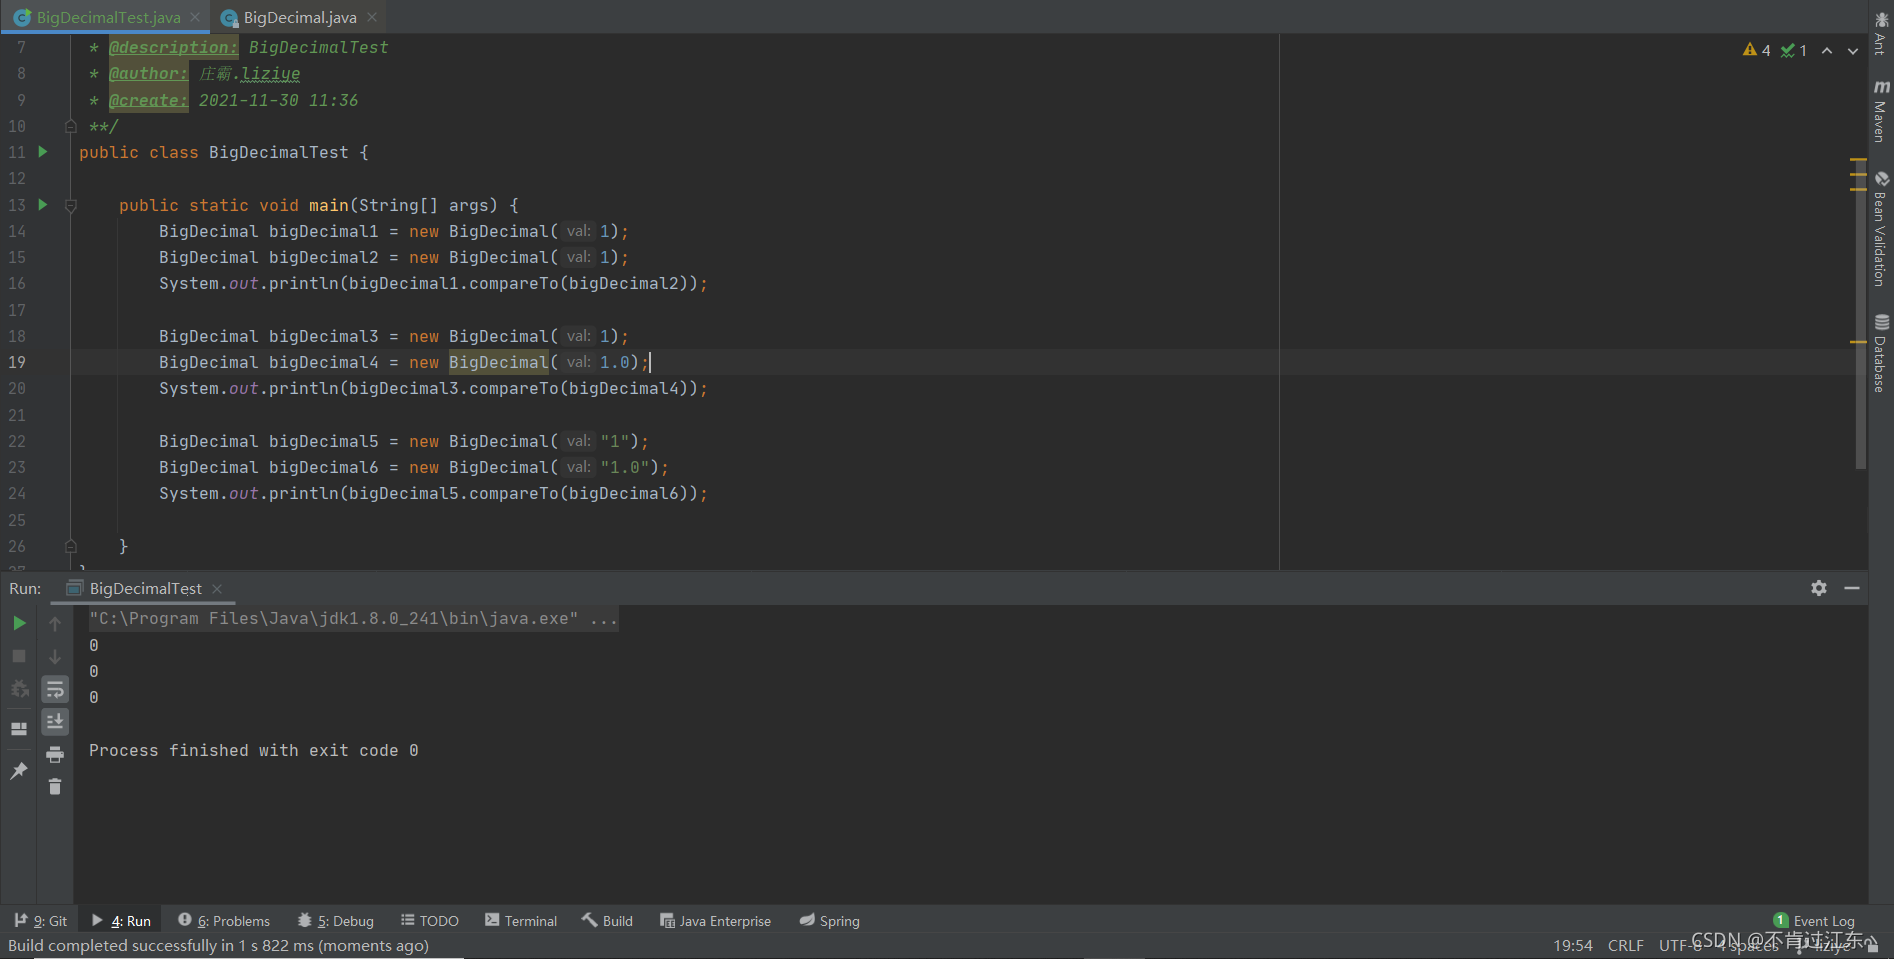This screenshot has height=959, width=1894.
Task: Rerun BigDecimalTest with the green play icon
Action: coord(19,623)
